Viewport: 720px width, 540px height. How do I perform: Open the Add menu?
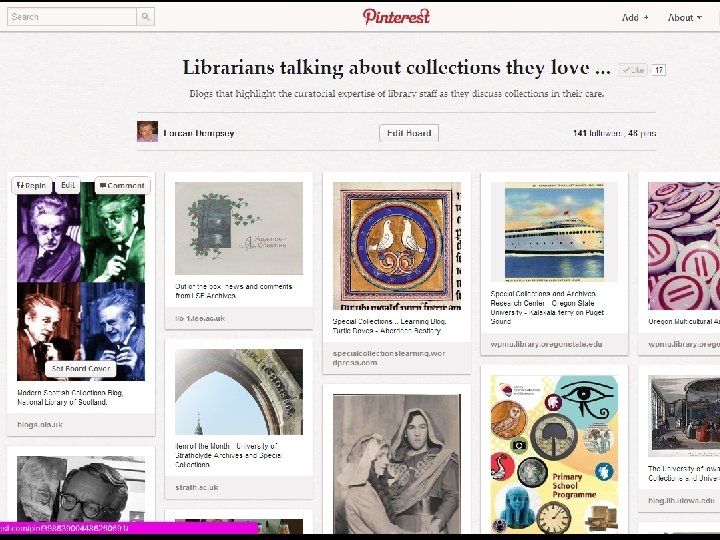point(635,17)
